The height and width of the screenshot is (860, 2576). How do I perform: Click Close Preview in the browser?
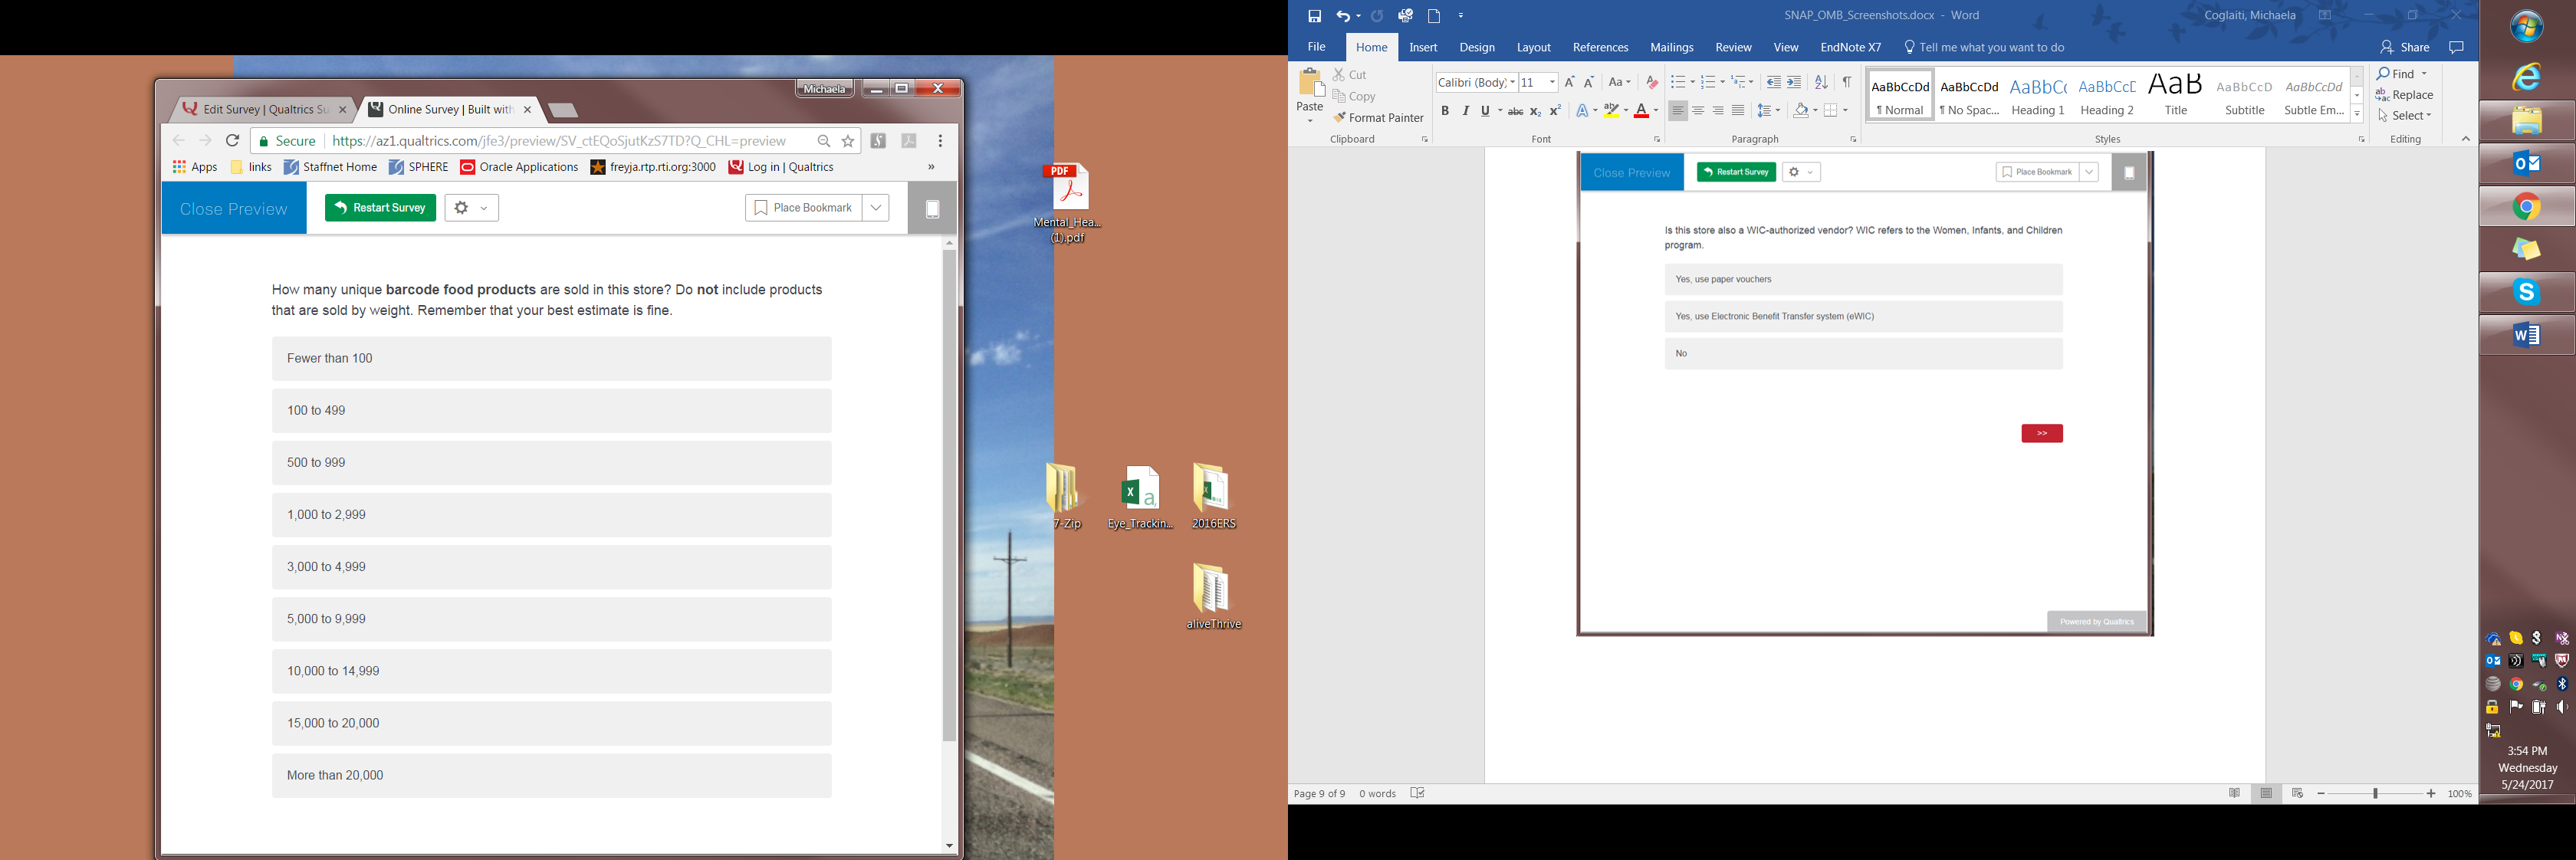coord(234,208)
